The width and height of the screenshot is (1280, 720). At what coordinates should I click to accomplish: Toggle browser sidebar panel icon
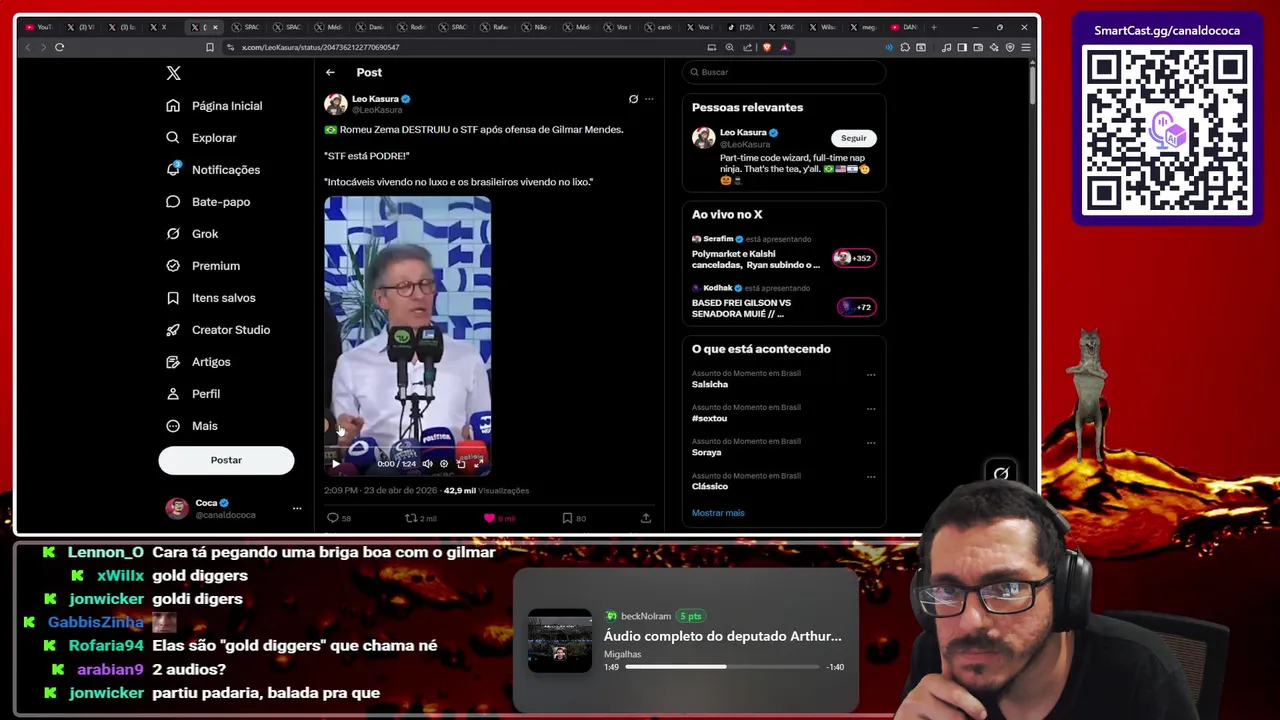click(x=962, y=47)
